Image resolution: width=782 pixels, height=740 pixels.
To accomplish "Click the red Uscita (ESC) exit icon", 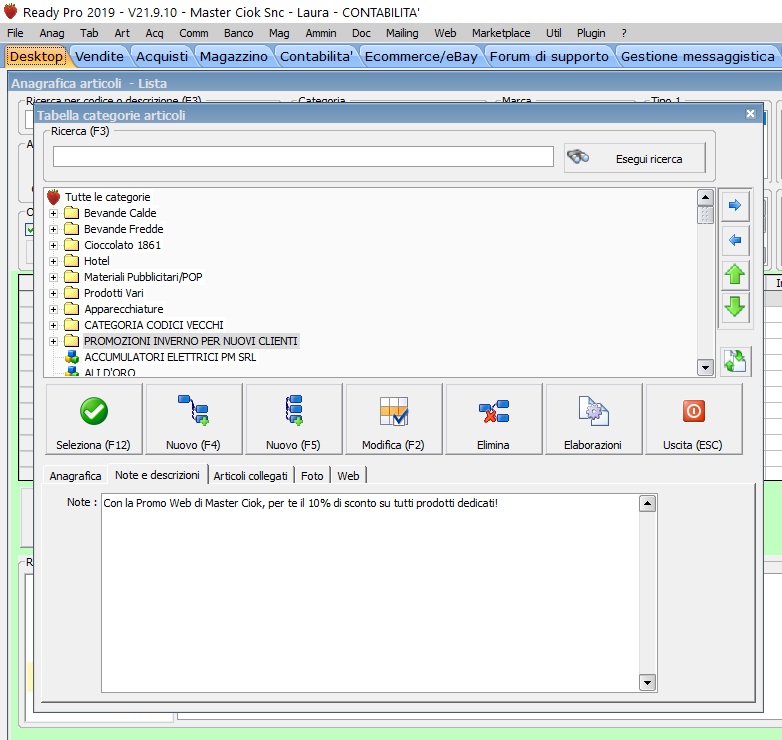I will point(694,411).
